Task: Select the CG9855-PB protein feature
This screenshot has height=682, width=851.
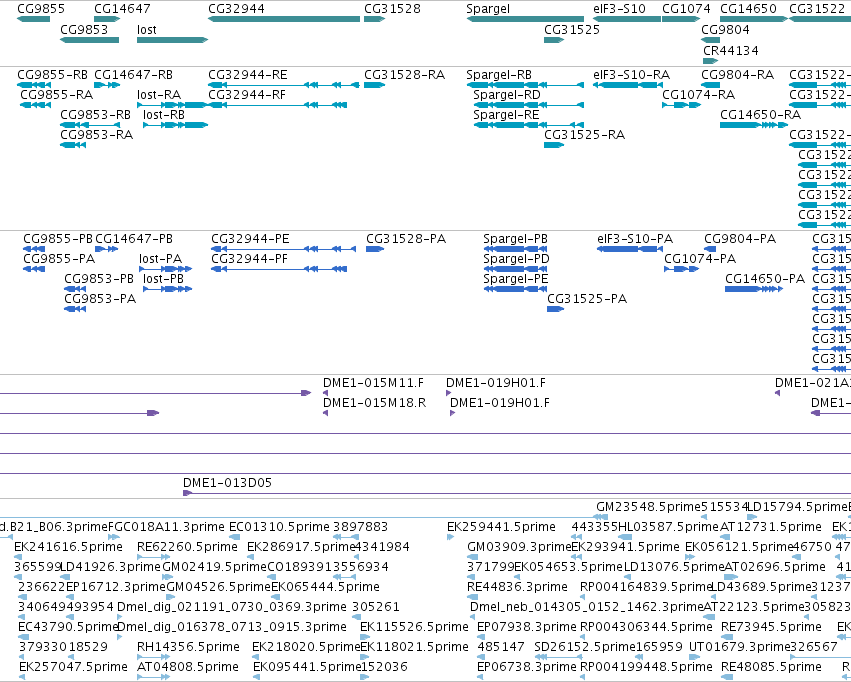Action: point(34,248)
